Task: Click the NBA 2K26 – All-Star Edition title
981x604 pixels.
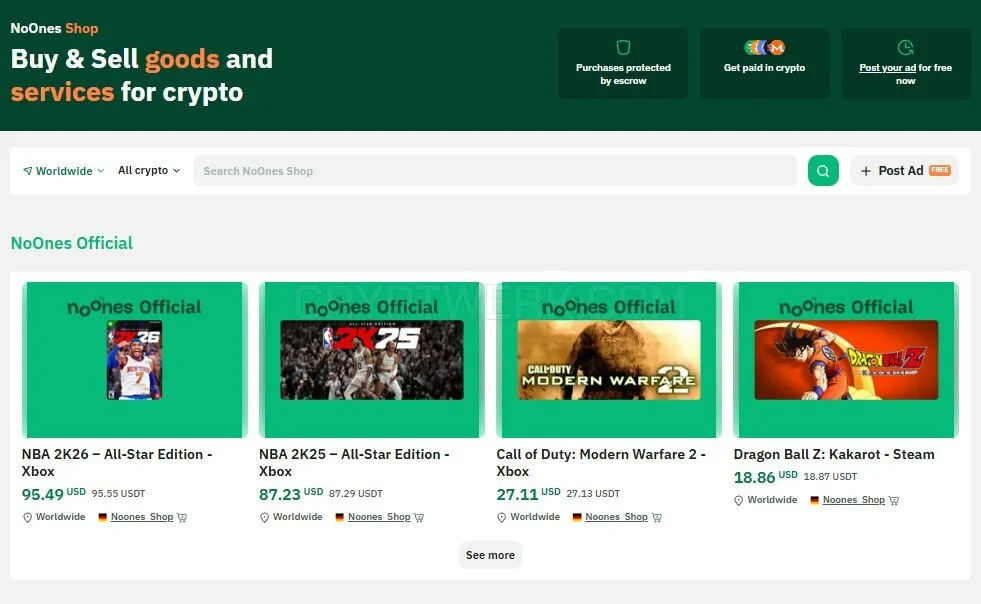Action: [117, 463]
